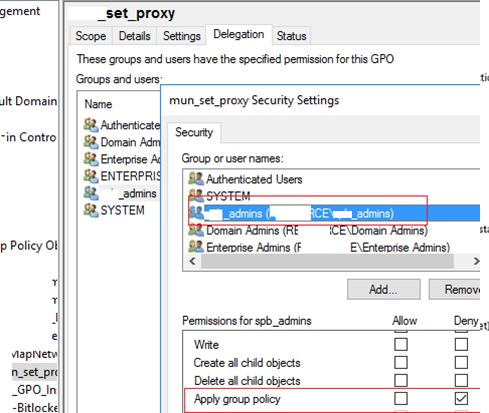Click the Remove button

pos(455,289)
